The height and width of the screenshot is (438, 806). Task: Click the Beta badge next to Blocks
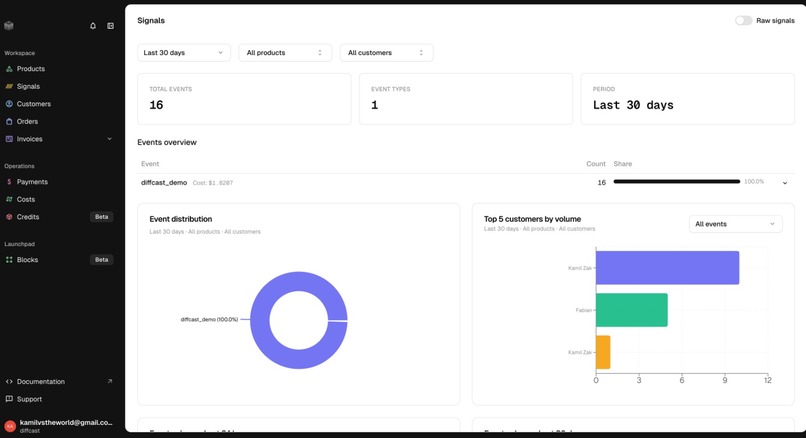coord(102,260)
